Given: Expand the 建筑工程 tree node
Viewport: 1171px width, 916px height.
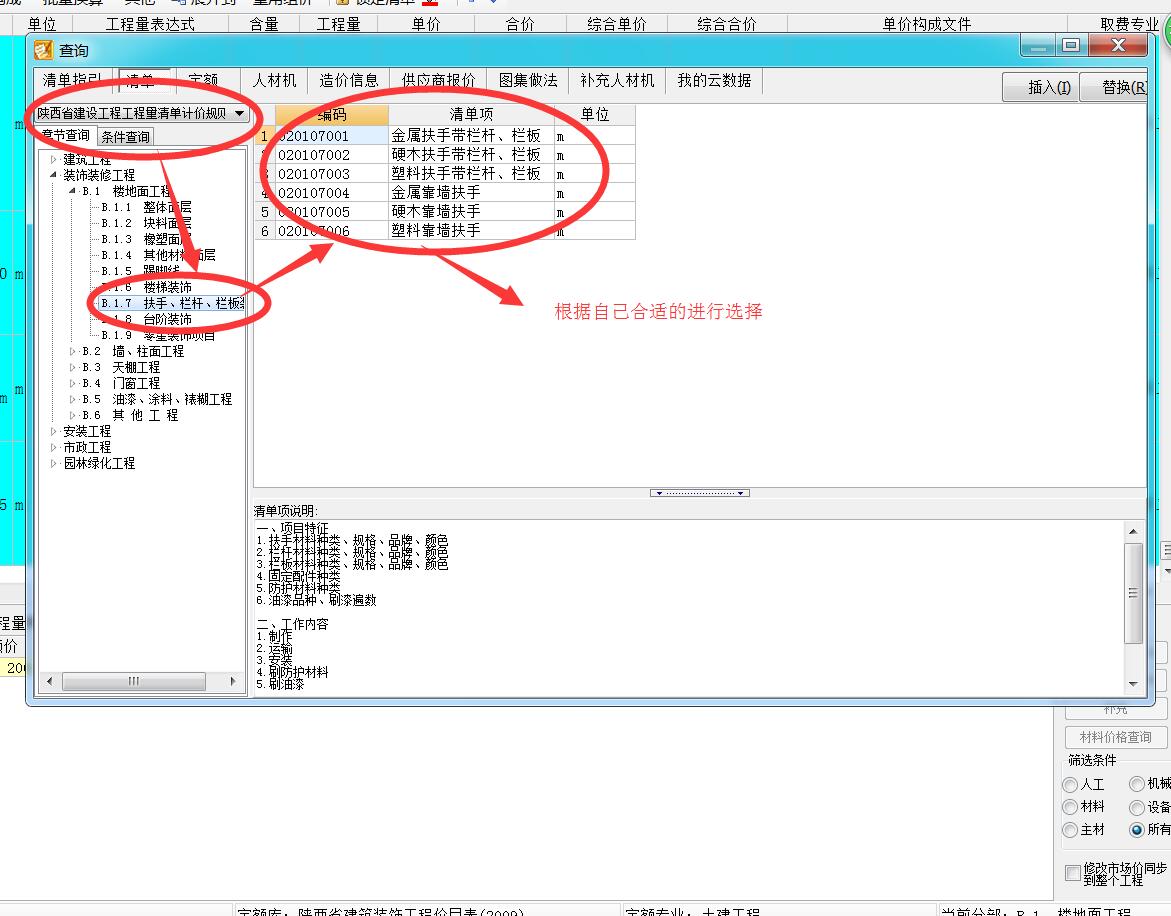Looking at the screenshot, I should (53, 159).
